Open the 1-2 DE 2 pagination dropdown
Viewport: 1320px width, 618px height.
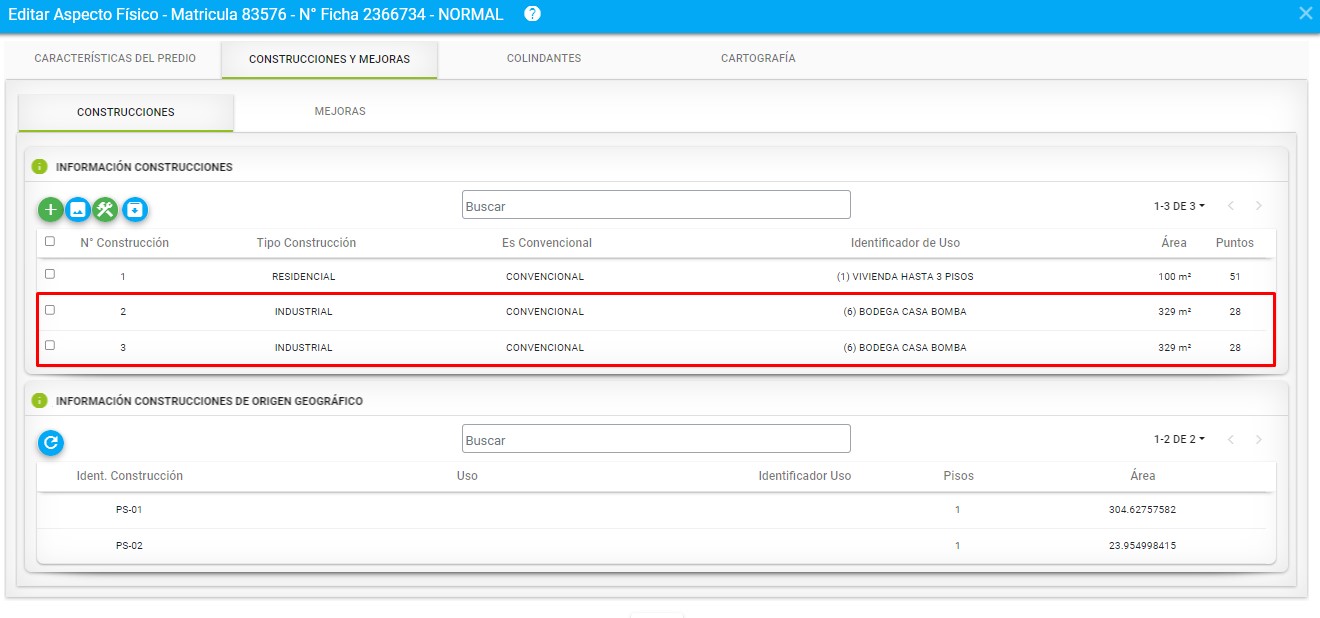[1179, 439]
